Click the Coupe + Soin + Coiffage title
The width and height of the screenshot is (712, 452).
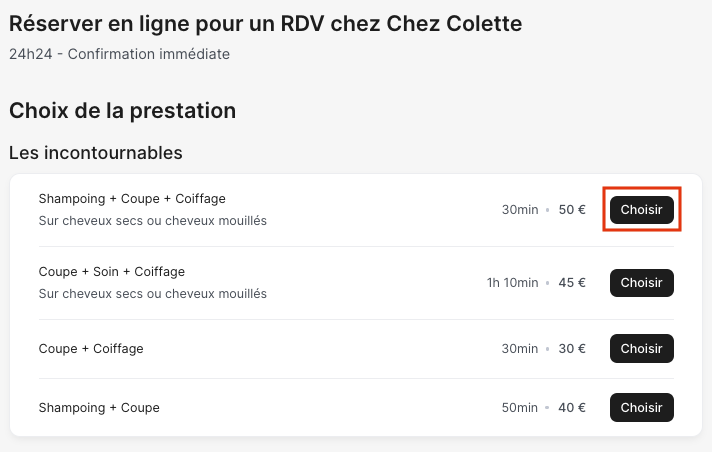[112, 272]
